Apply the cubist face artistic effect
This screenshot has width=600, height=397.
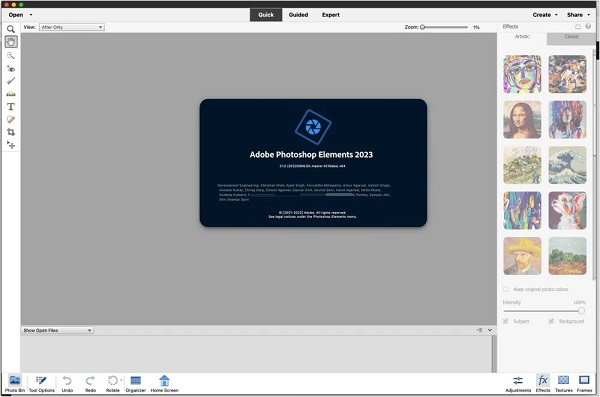pos(522,74)
